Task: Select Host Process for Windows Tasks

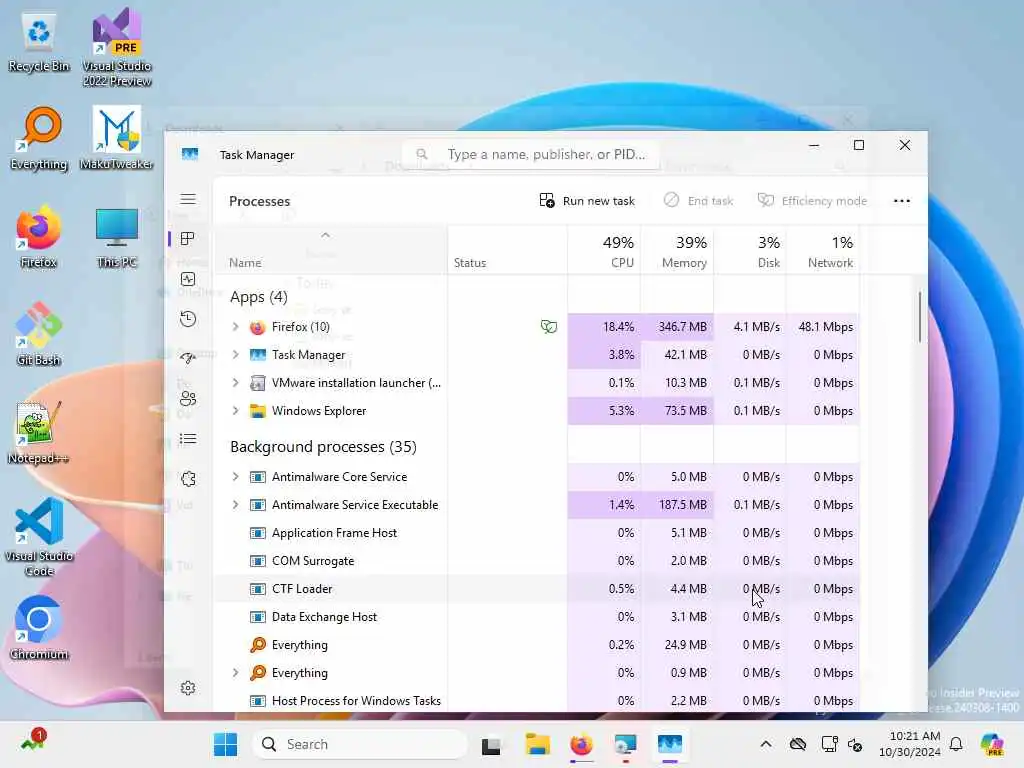Action: click(536, 701)
